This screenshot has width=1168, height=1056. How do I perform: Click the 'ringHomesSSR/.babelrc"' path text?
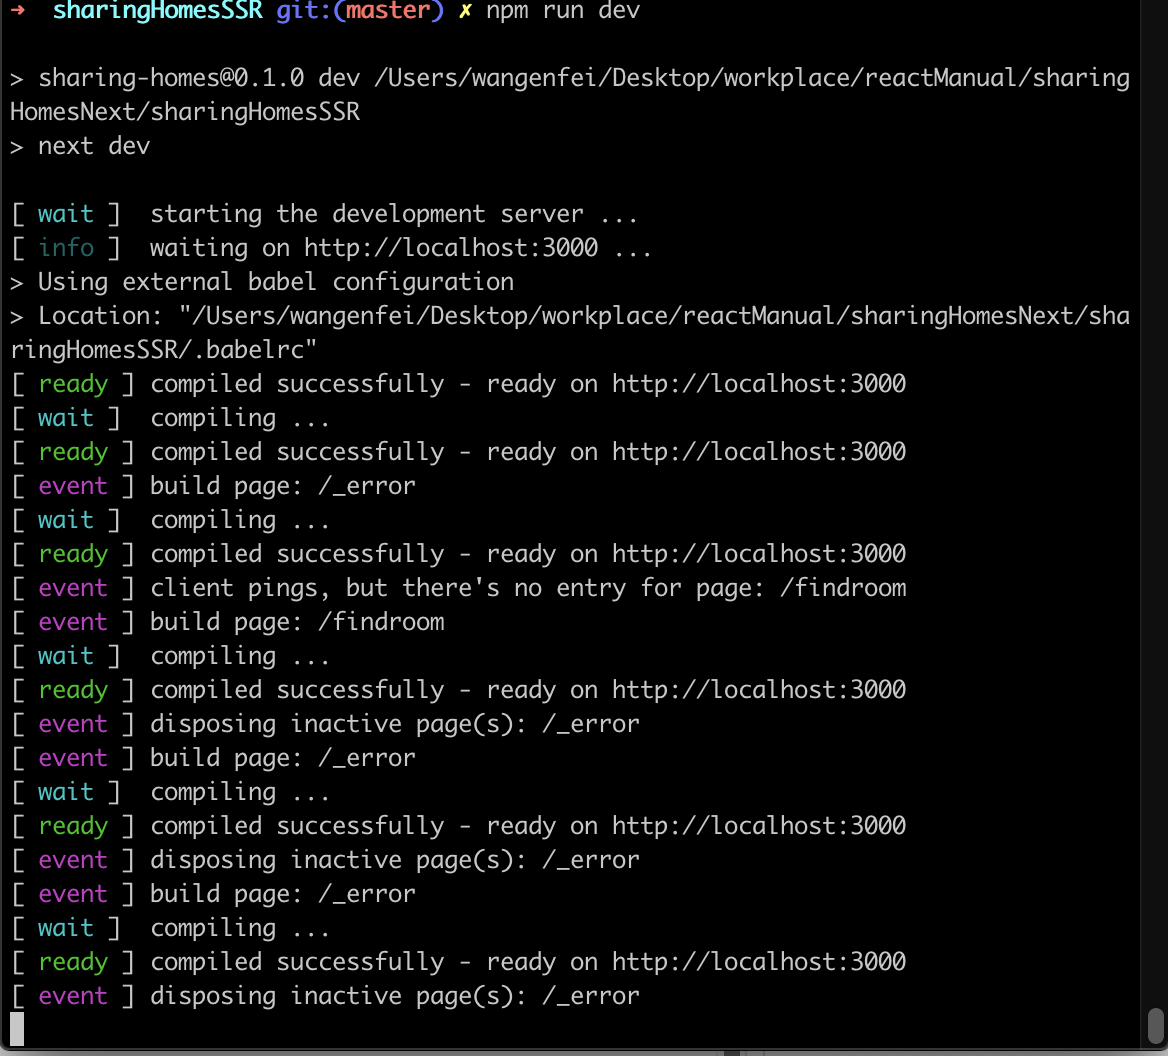pos(164,350)
